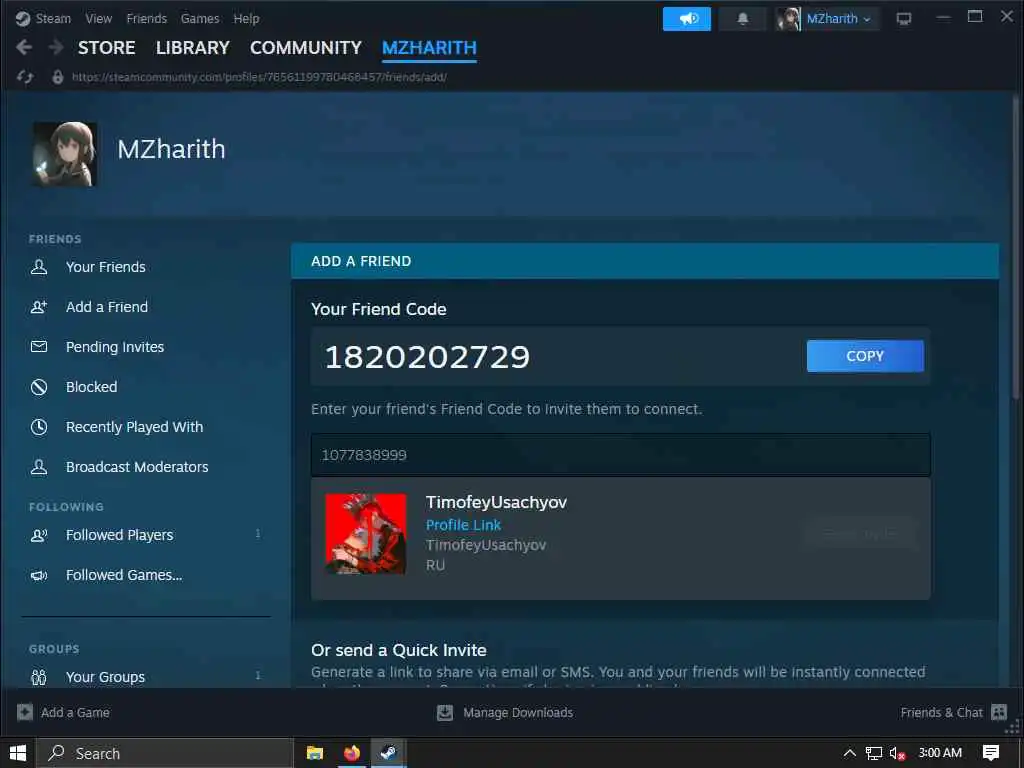Open Followed Players
This screenshot has height=768, width=1024.
(x=120, y=535)
